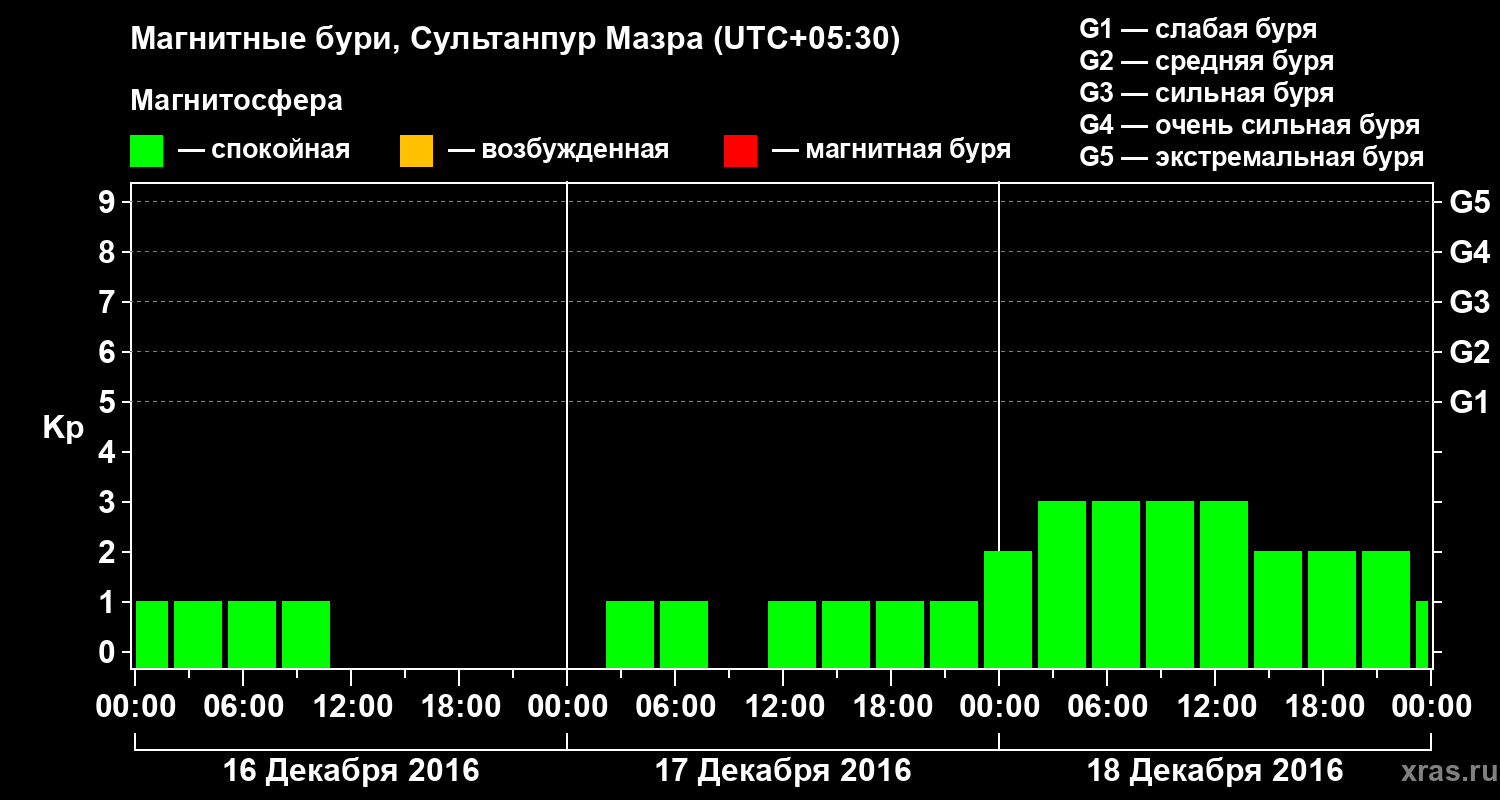Image resolution: width=1500 pixels, height=800 pixels.
Task: Click the 'G3 — сильная буря' legend line
Action: (1207, 93)
